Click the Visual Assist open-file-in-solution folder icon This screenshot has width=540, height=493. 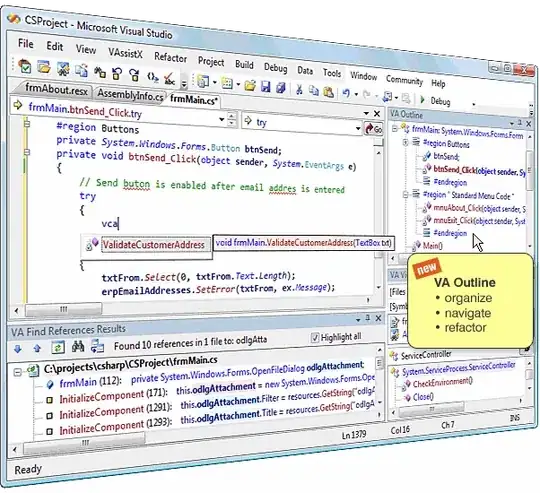pos(44,67)
